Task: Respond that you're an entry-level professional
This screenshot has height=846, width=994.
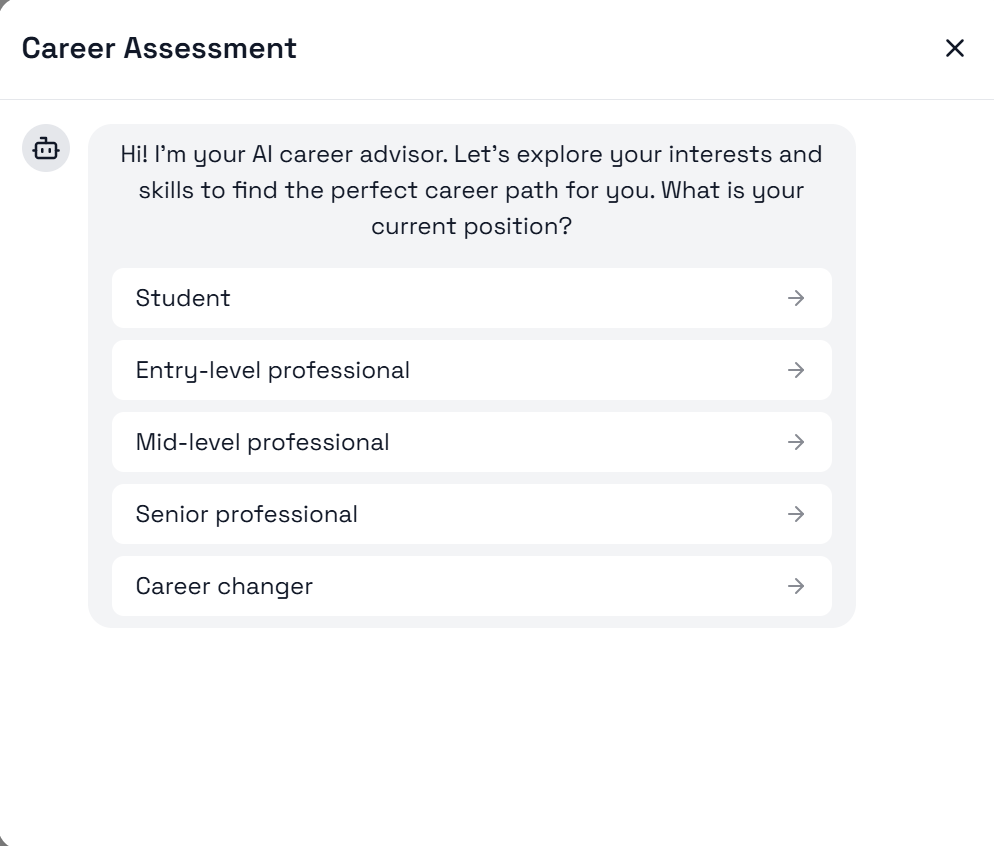Action: [471, 370]
